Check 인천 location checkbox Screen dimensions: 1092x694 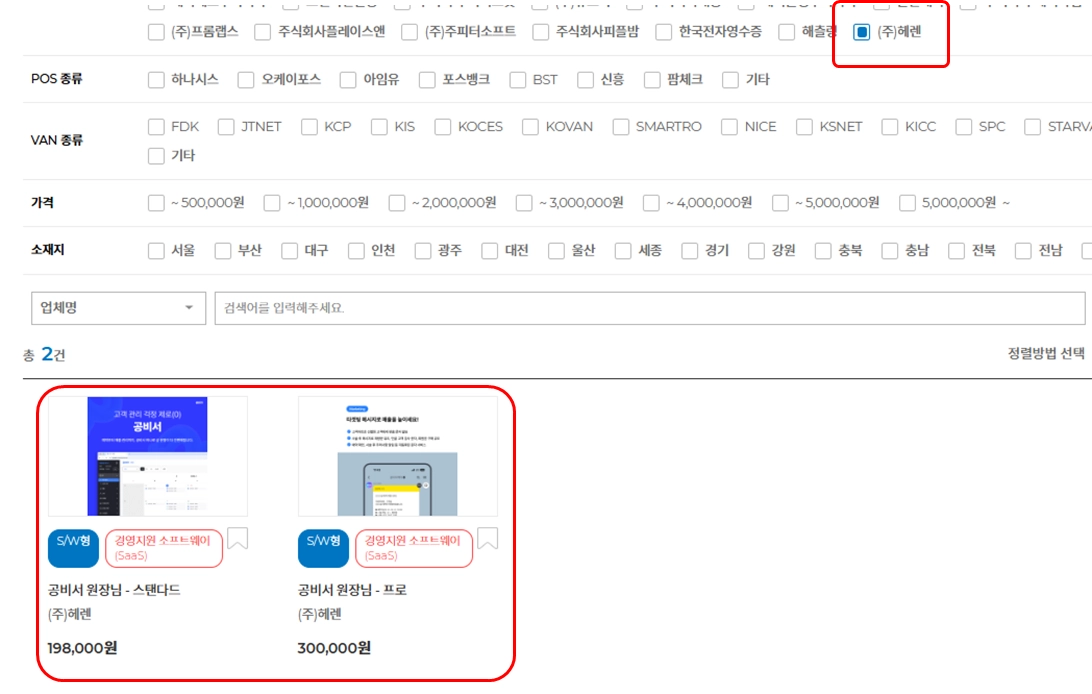click(356, 251)
